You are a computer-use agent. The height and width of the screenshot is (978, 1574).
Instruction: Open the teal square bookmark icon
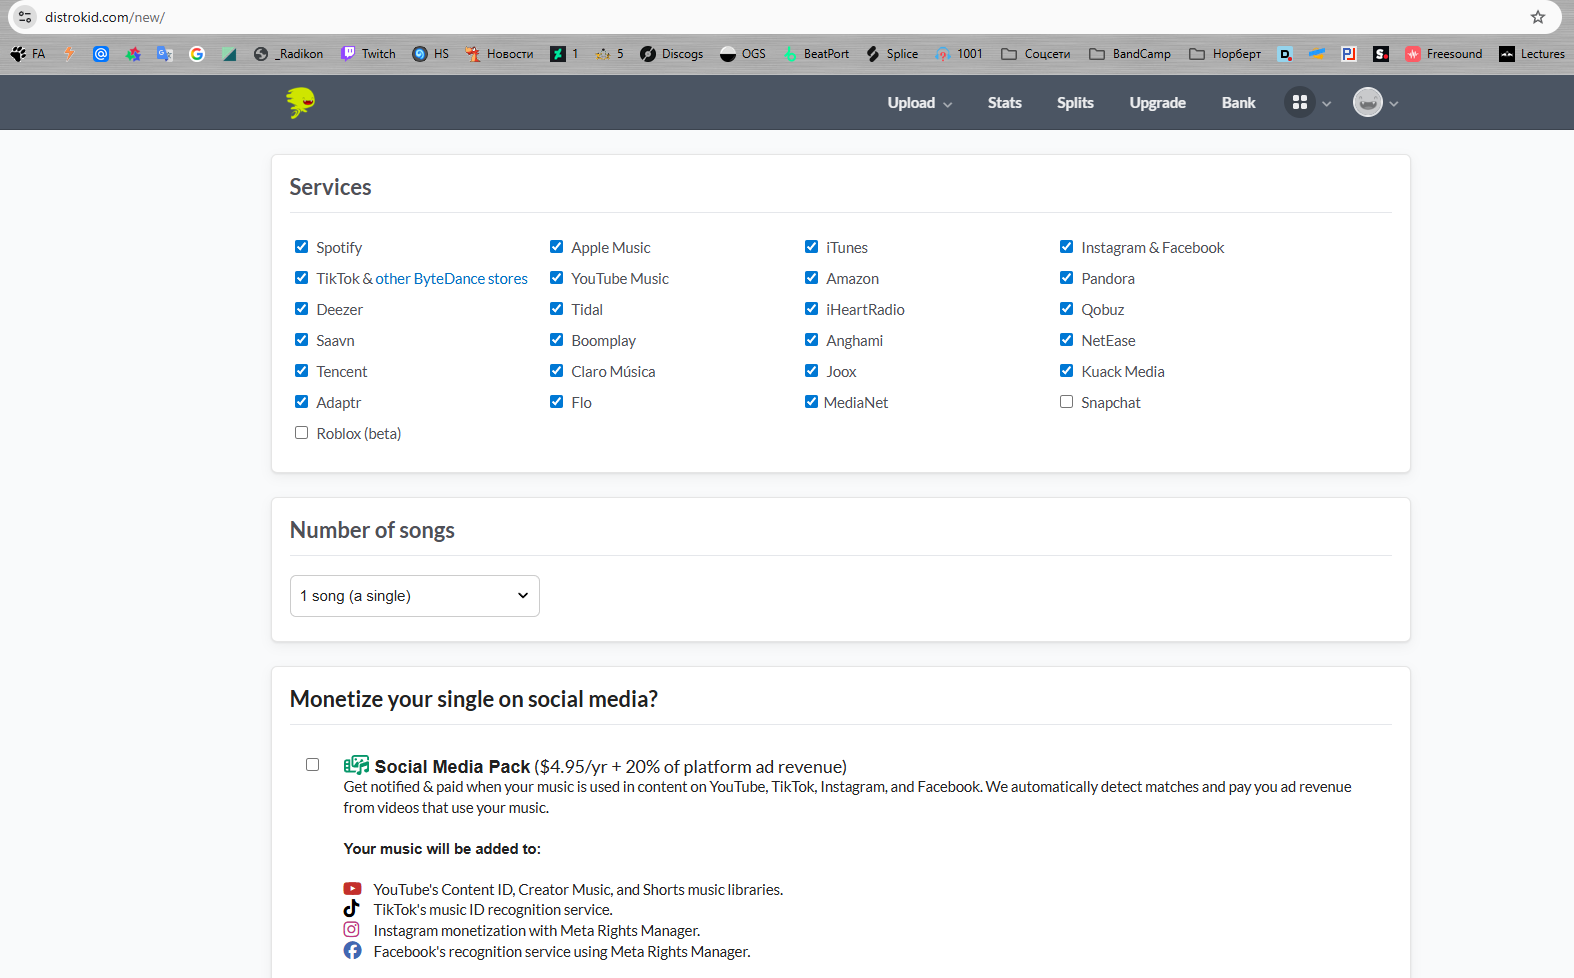pyautogui.click(x=229, y=54)
